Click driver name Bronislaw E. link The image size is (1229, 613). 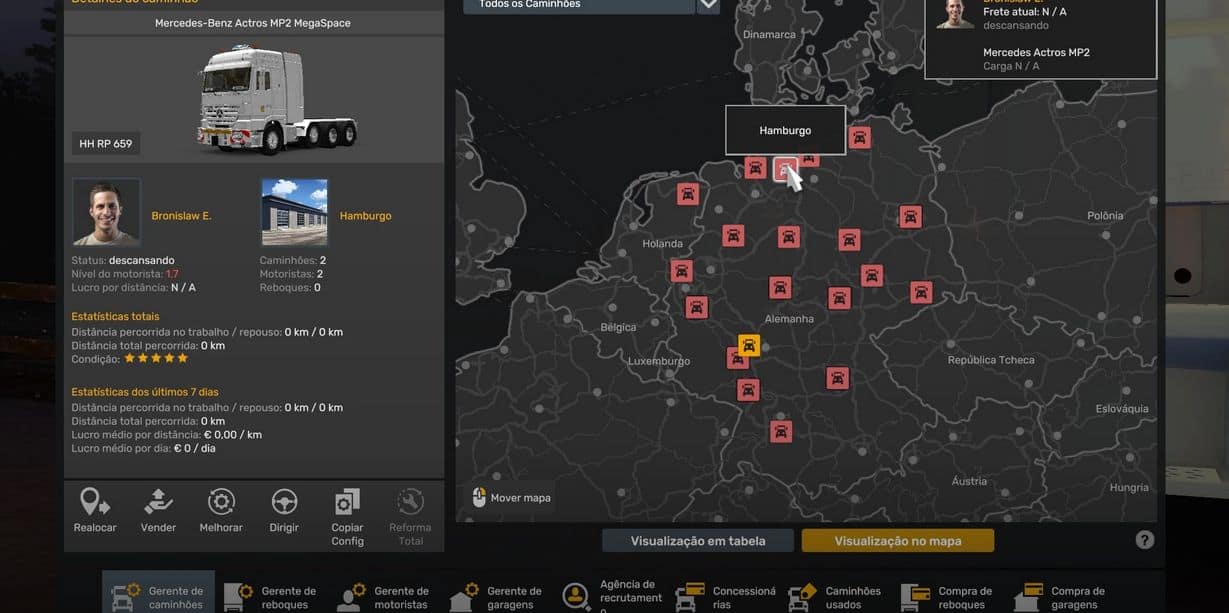tap(181, 216)
